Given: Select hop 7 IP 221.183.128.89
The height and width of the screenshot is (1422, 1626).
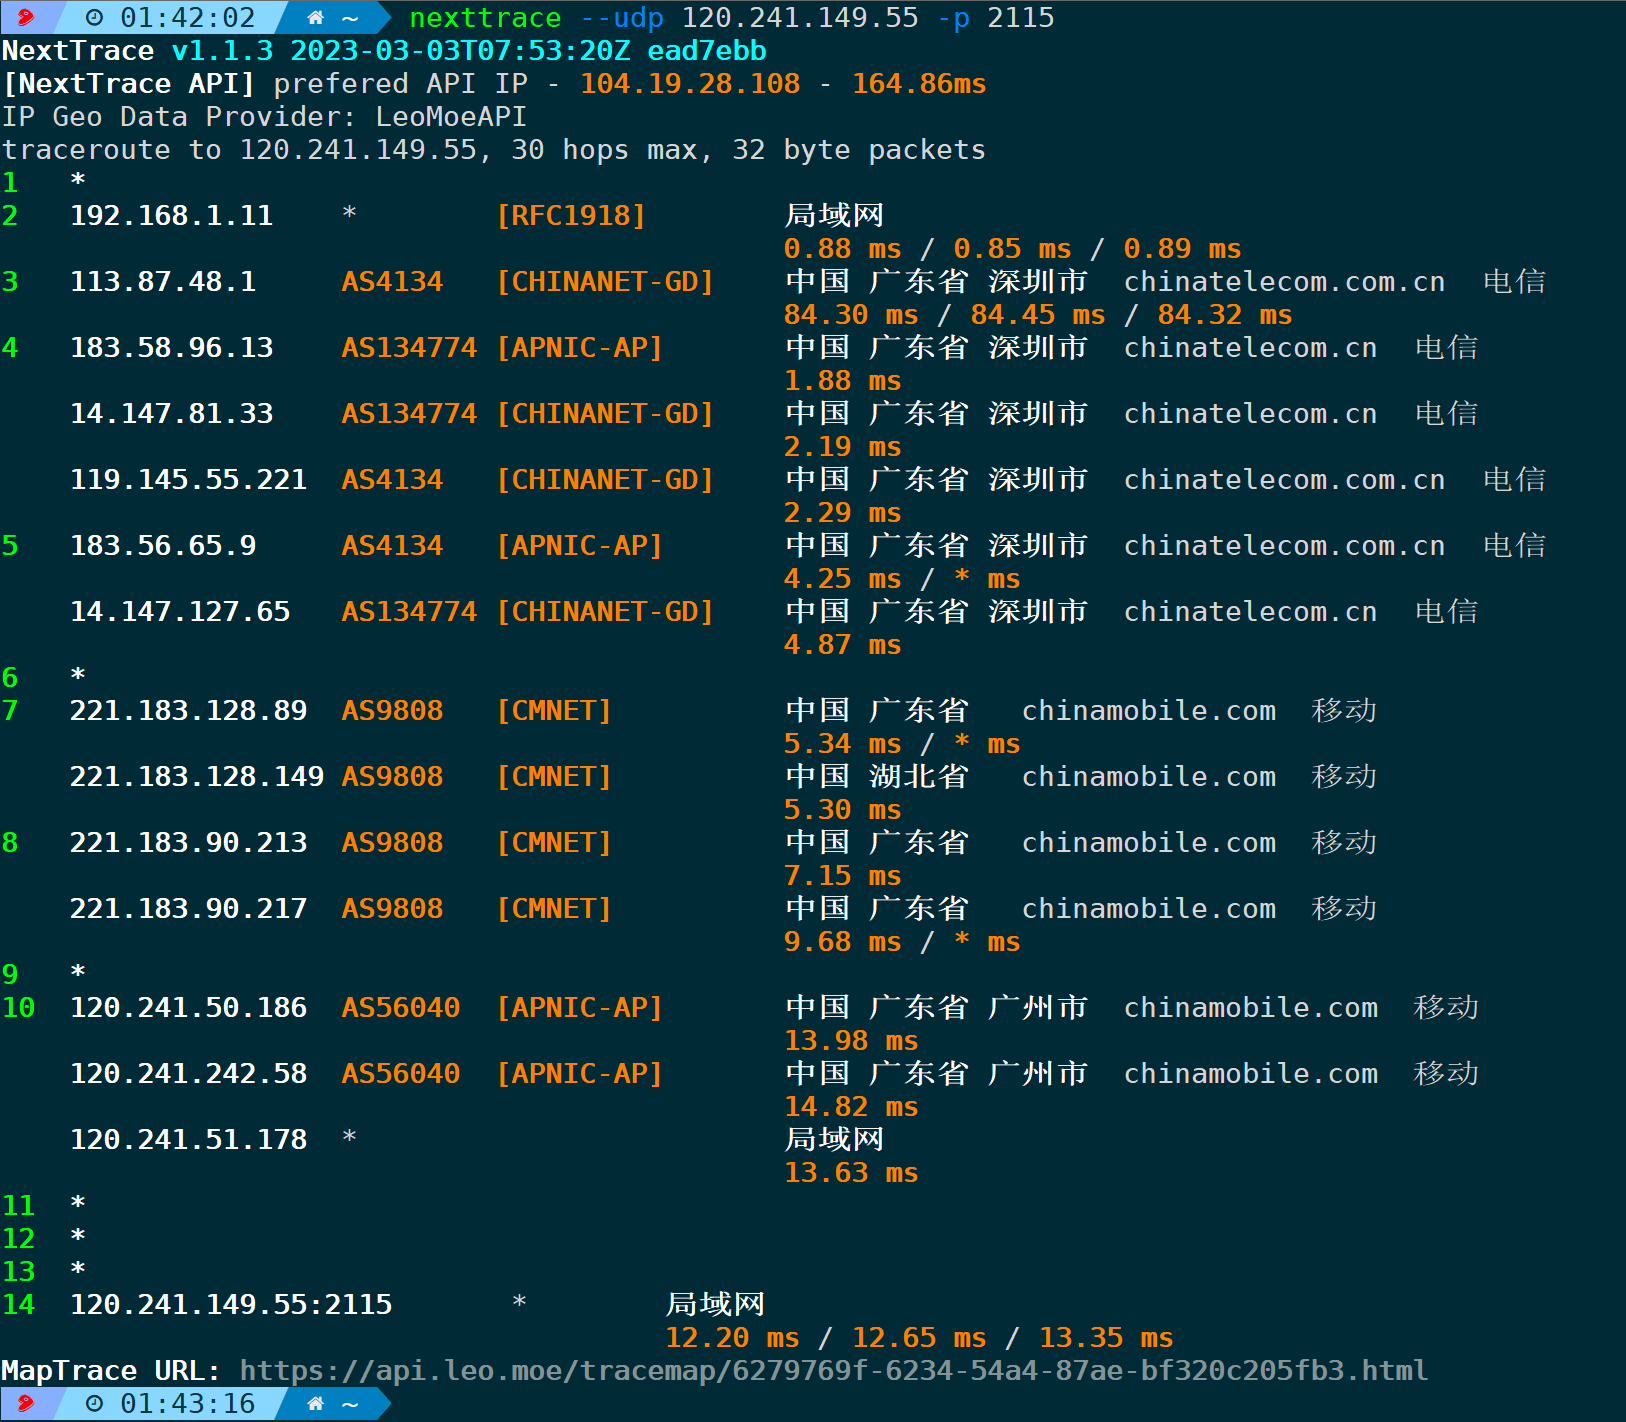Looking at the screenshot, I should [188, 711].
